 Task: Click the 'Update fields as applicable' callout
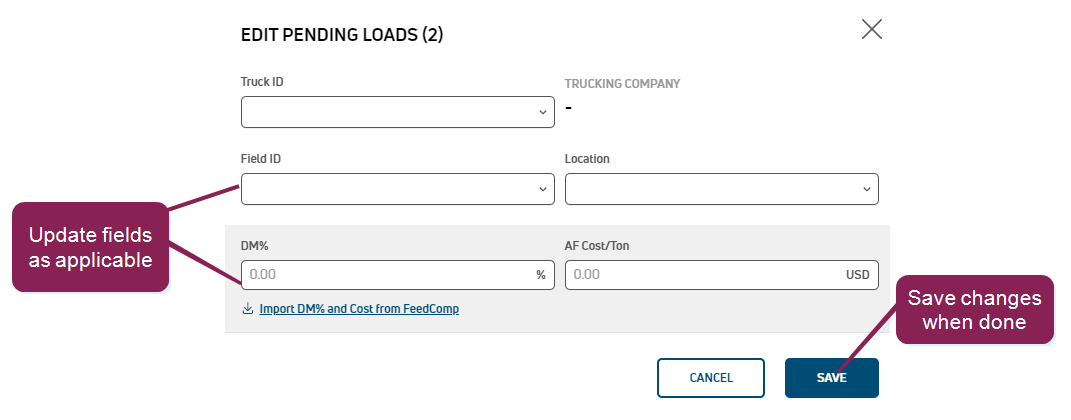pyautogui.click(x=90, y=247)
